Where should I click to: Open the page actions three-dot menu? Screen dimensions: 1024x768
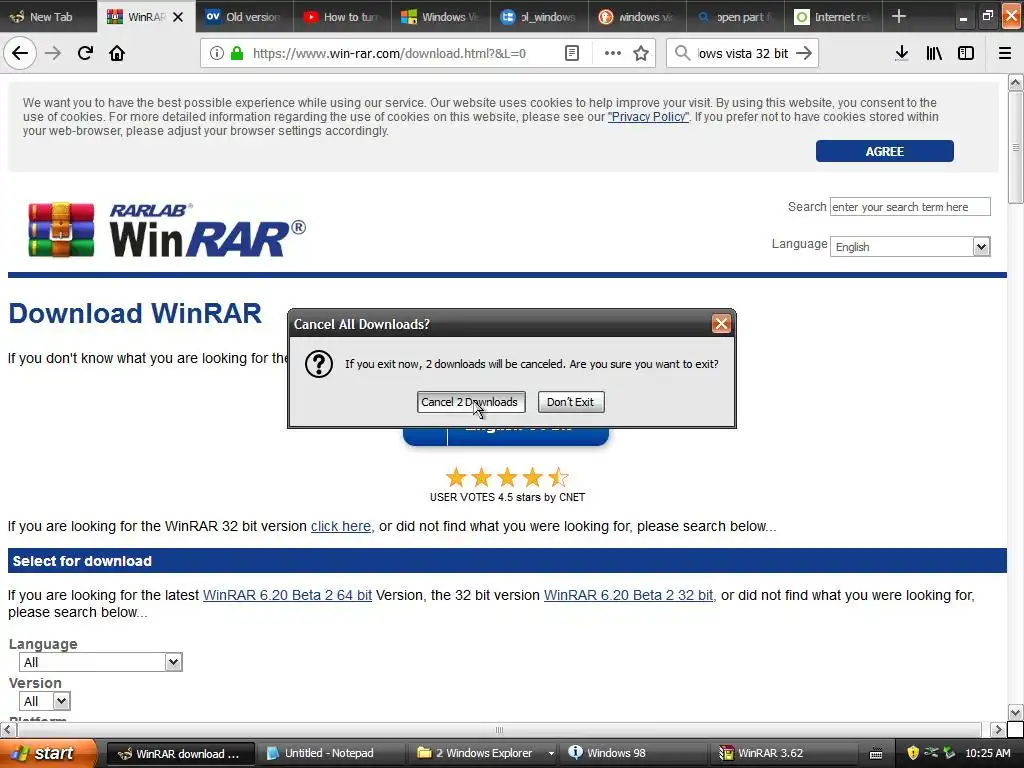pyautogui.click(x=613, y=53)
